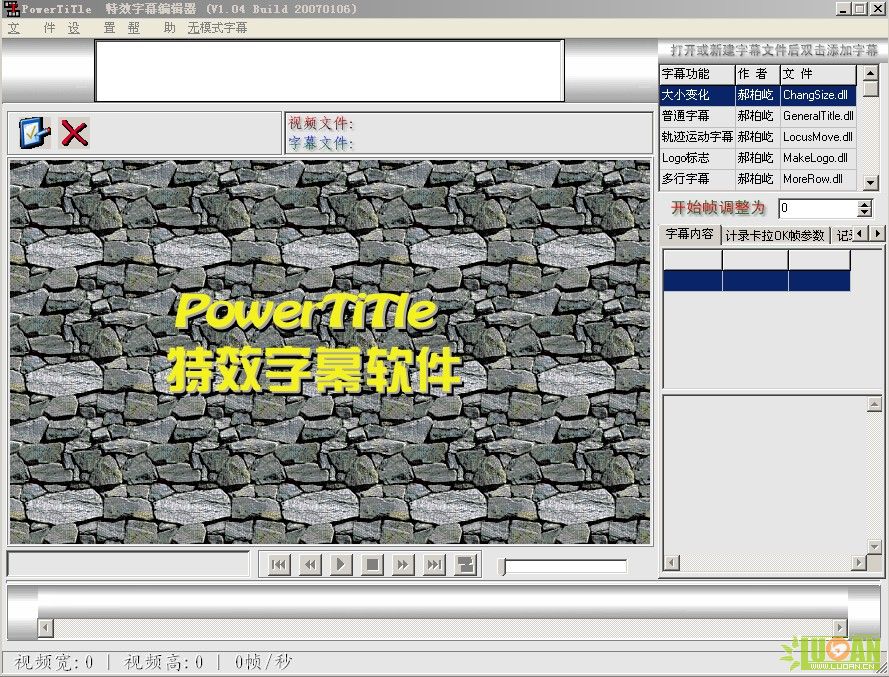This screenshot has height=677, width=889.
Task: Open the 文件 menu
Action: 31,28
